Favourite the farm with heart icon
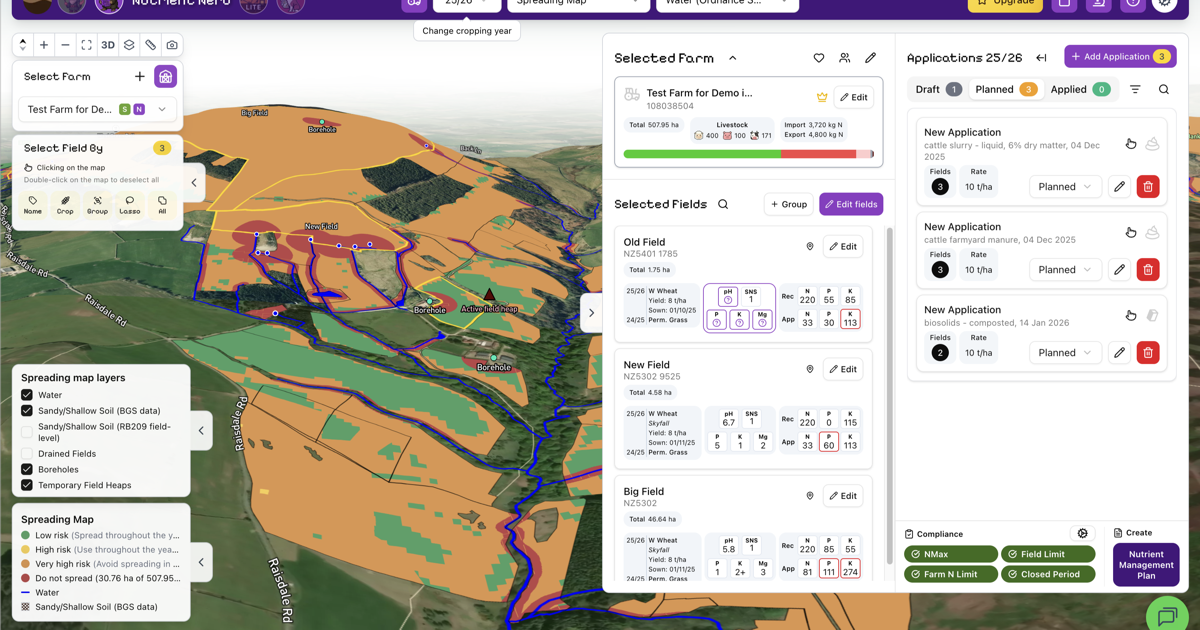This screenshot has width=1200, height=630. [x=819, y=59]
